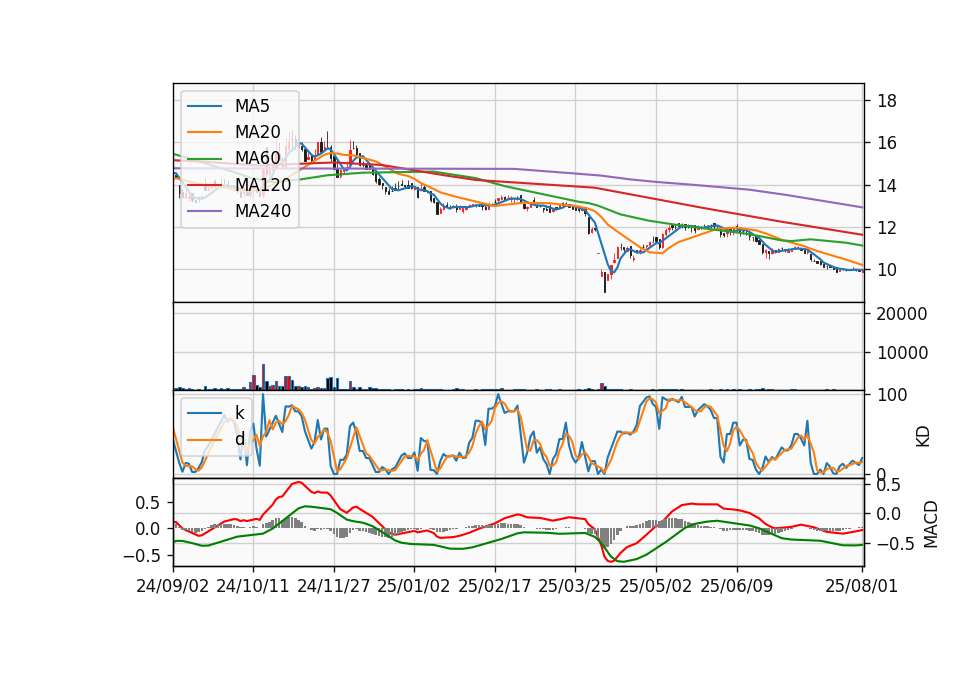Click the 18 price axis label
Screen dimensions: 960x690
[x=887, y=101]
